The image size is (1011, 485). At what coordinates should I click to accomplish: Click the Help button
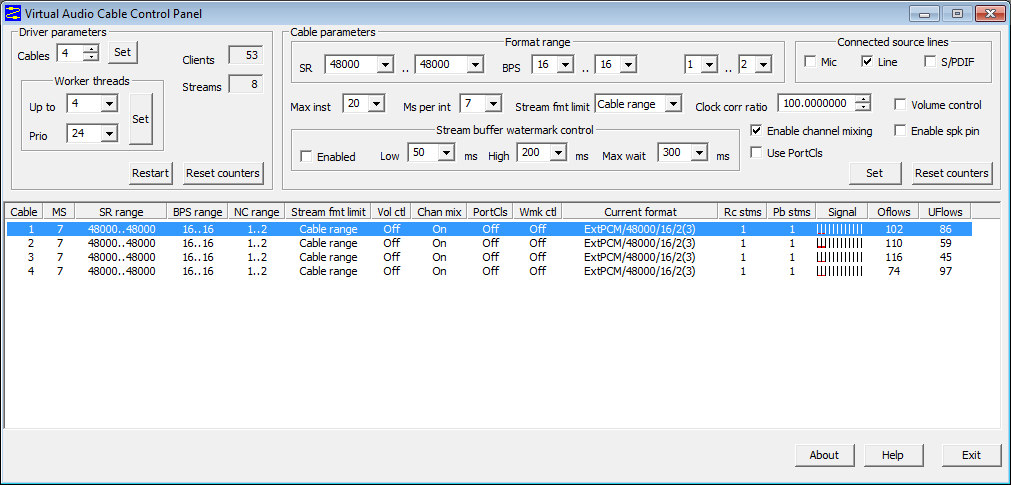tap(893, 455)
